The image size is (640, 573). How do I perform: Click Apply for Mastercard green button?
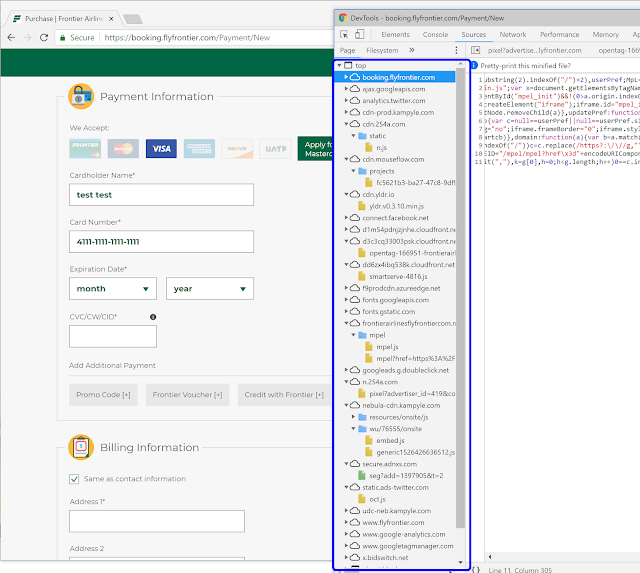(316, 149)
